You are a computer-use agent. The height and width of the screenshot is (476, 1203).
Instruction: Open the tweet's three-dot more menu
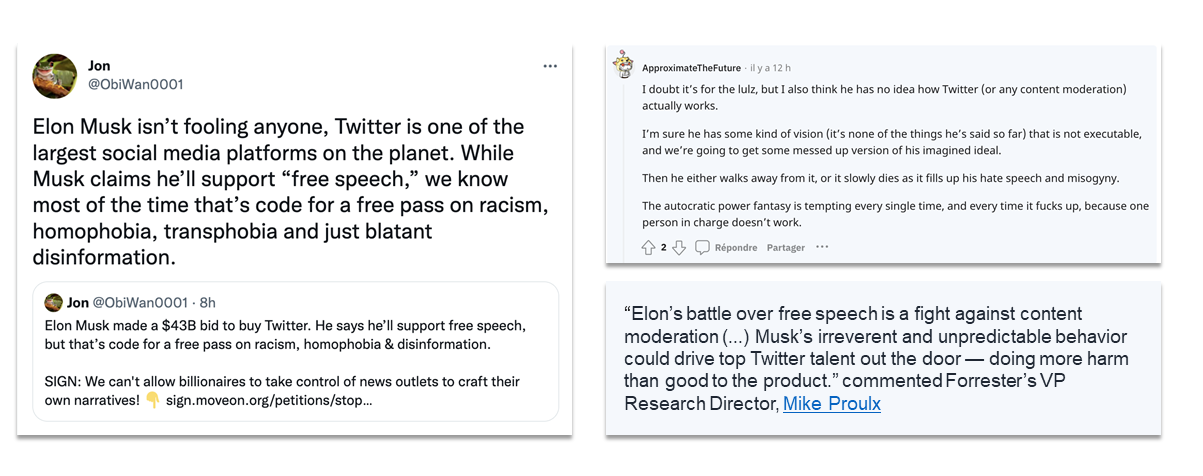click(x=550, y=66)
